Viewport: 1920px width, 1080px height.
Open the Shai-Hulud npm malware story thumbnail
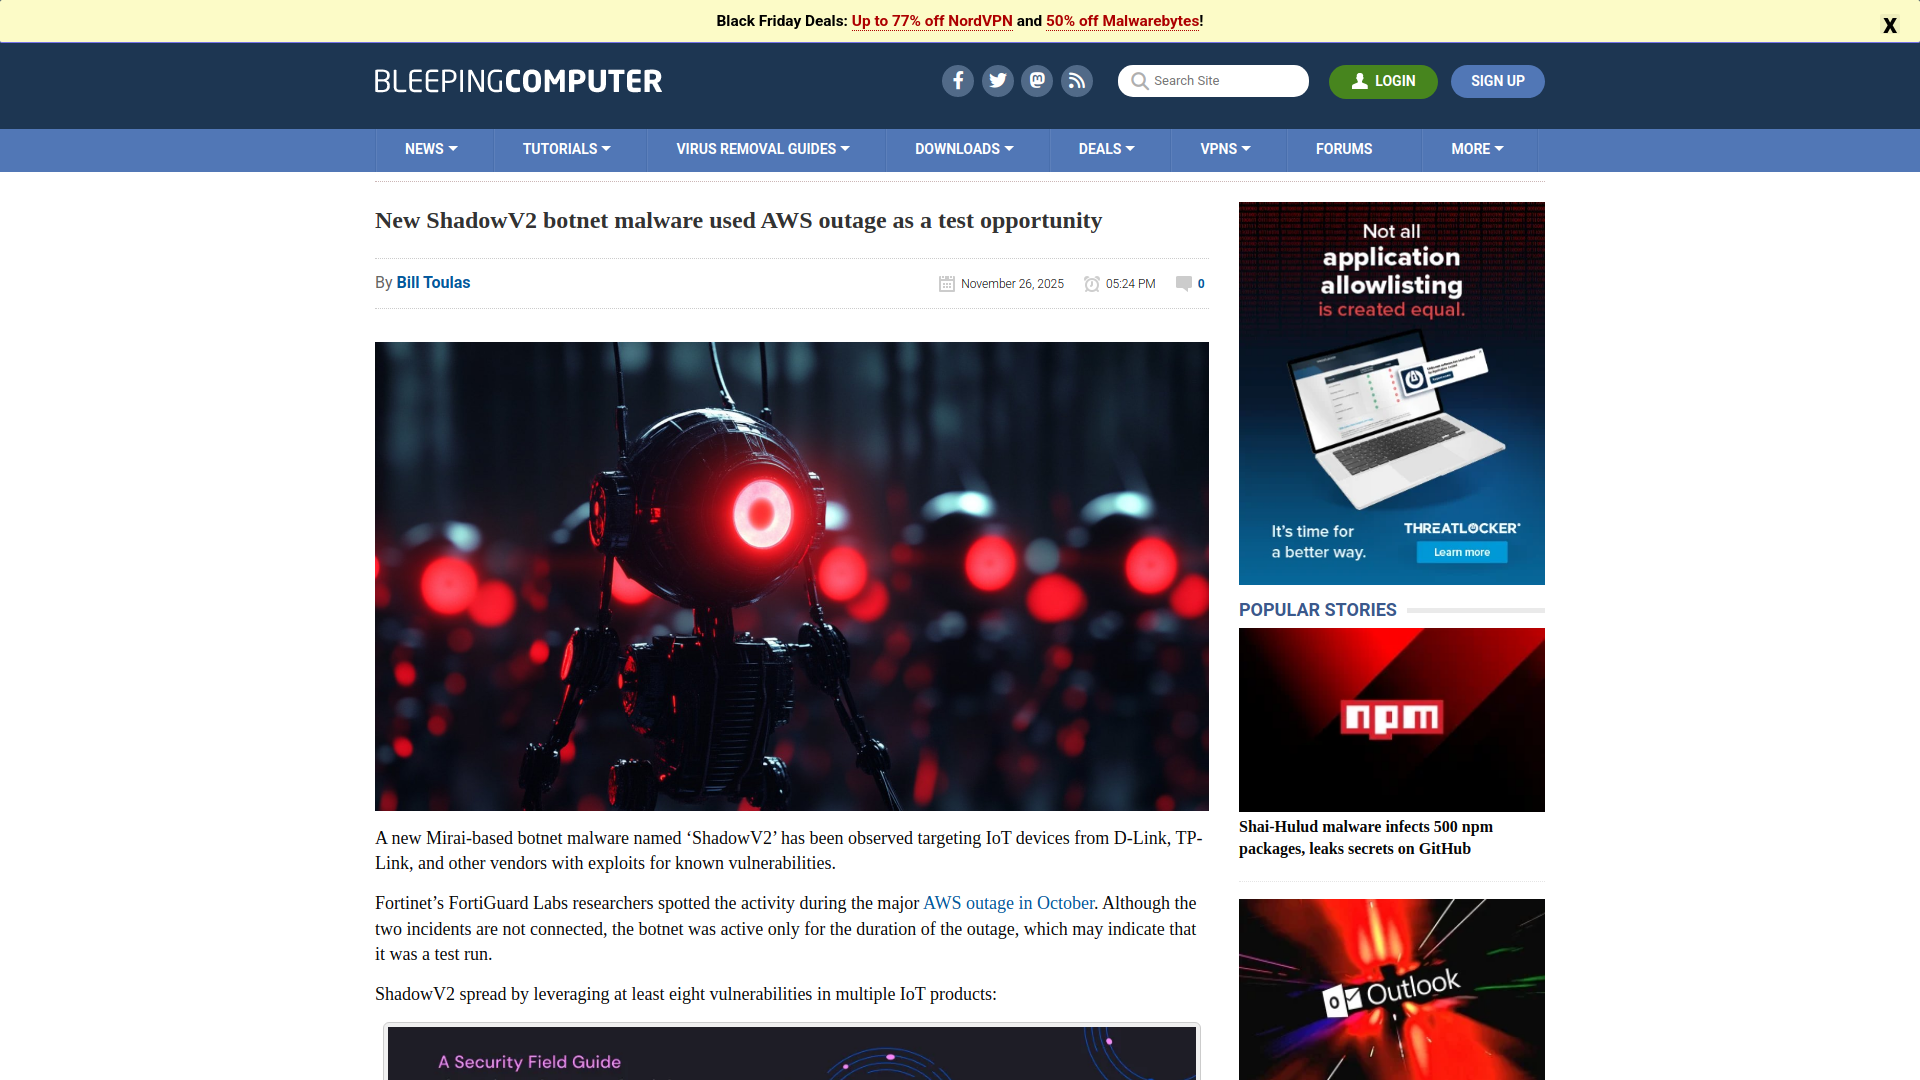click(x=1391, y=719)
